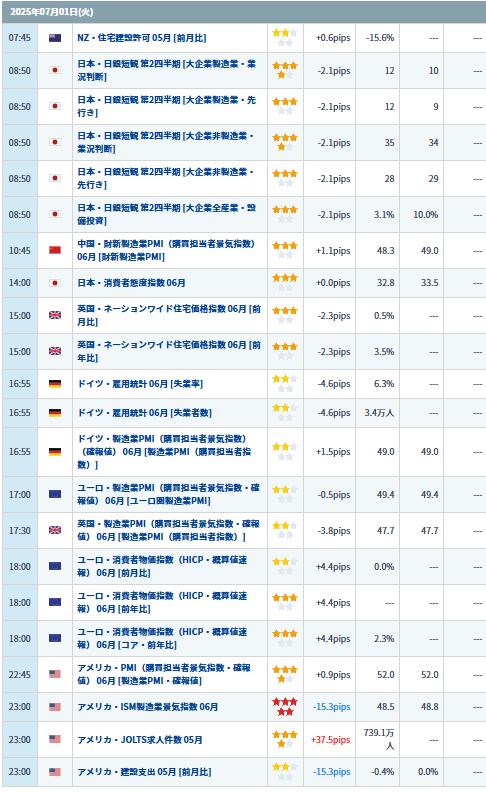Click the New Zealand flag icon at 07:45
Image resolution: width=486 pixels, height=792 pixels.
55,38
